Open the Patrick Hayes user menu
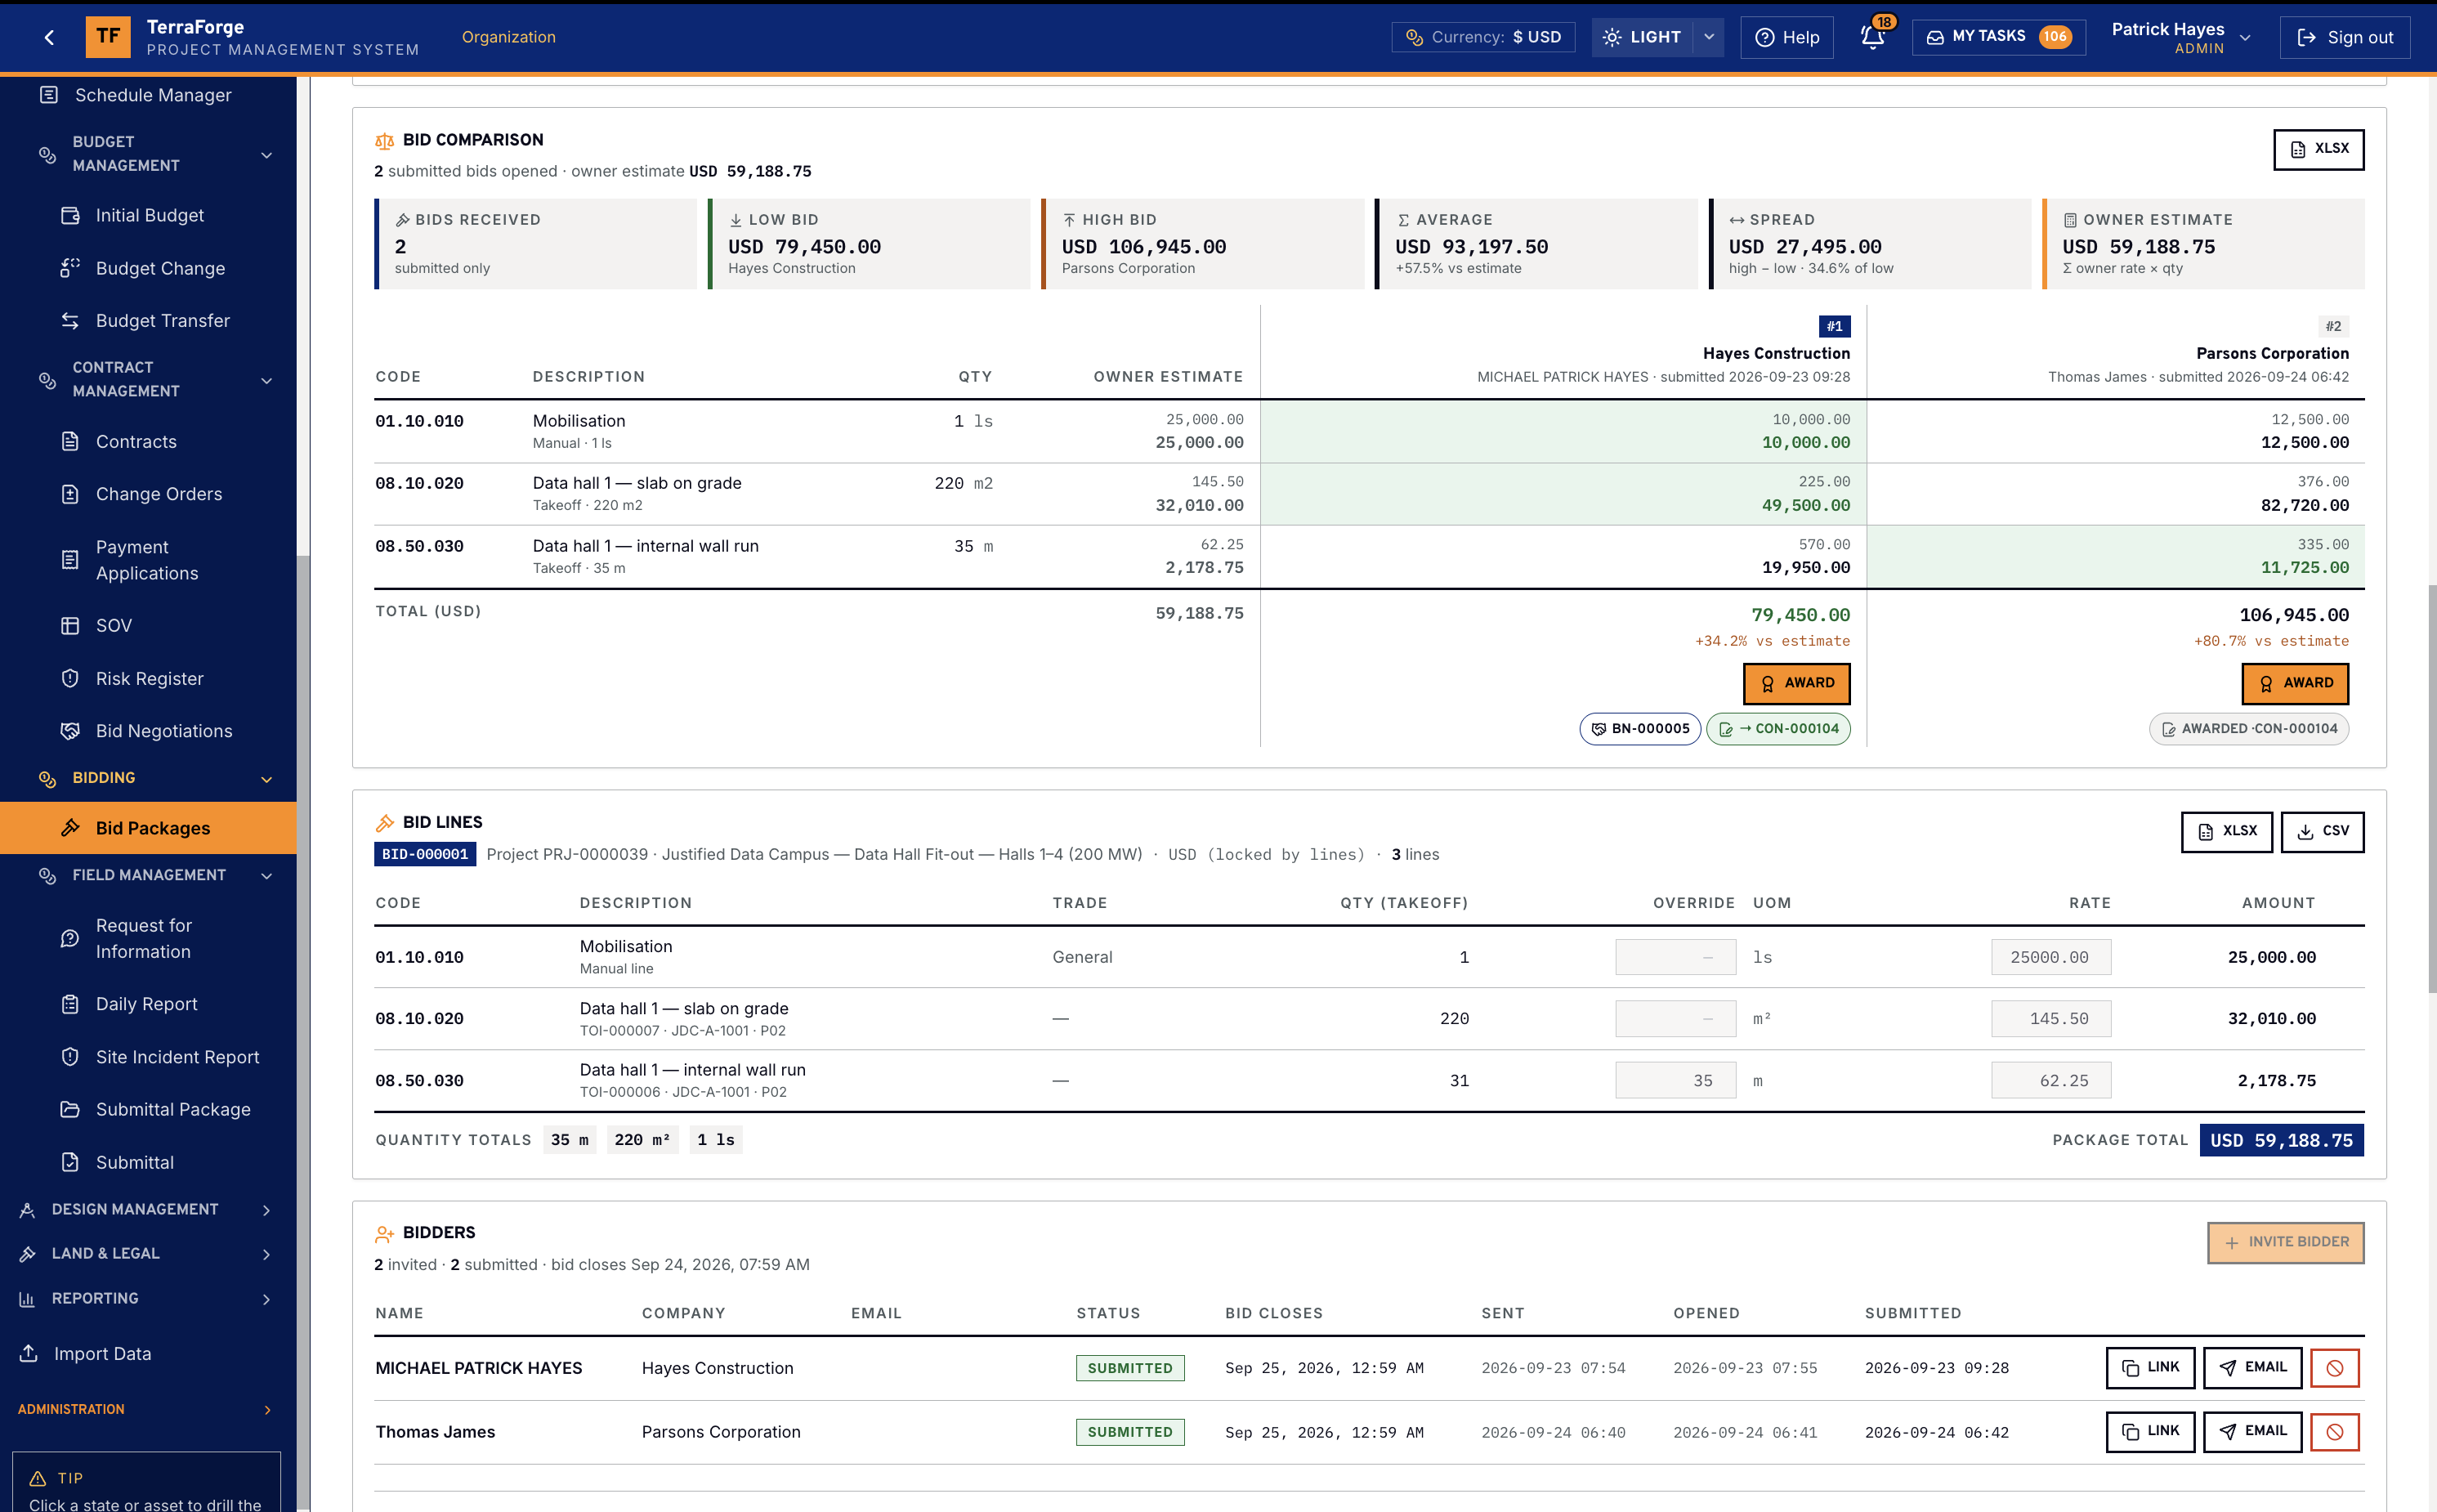Image resolution: width=2437 pixels, height=1512 pixels. click(x=2182, y=37)
